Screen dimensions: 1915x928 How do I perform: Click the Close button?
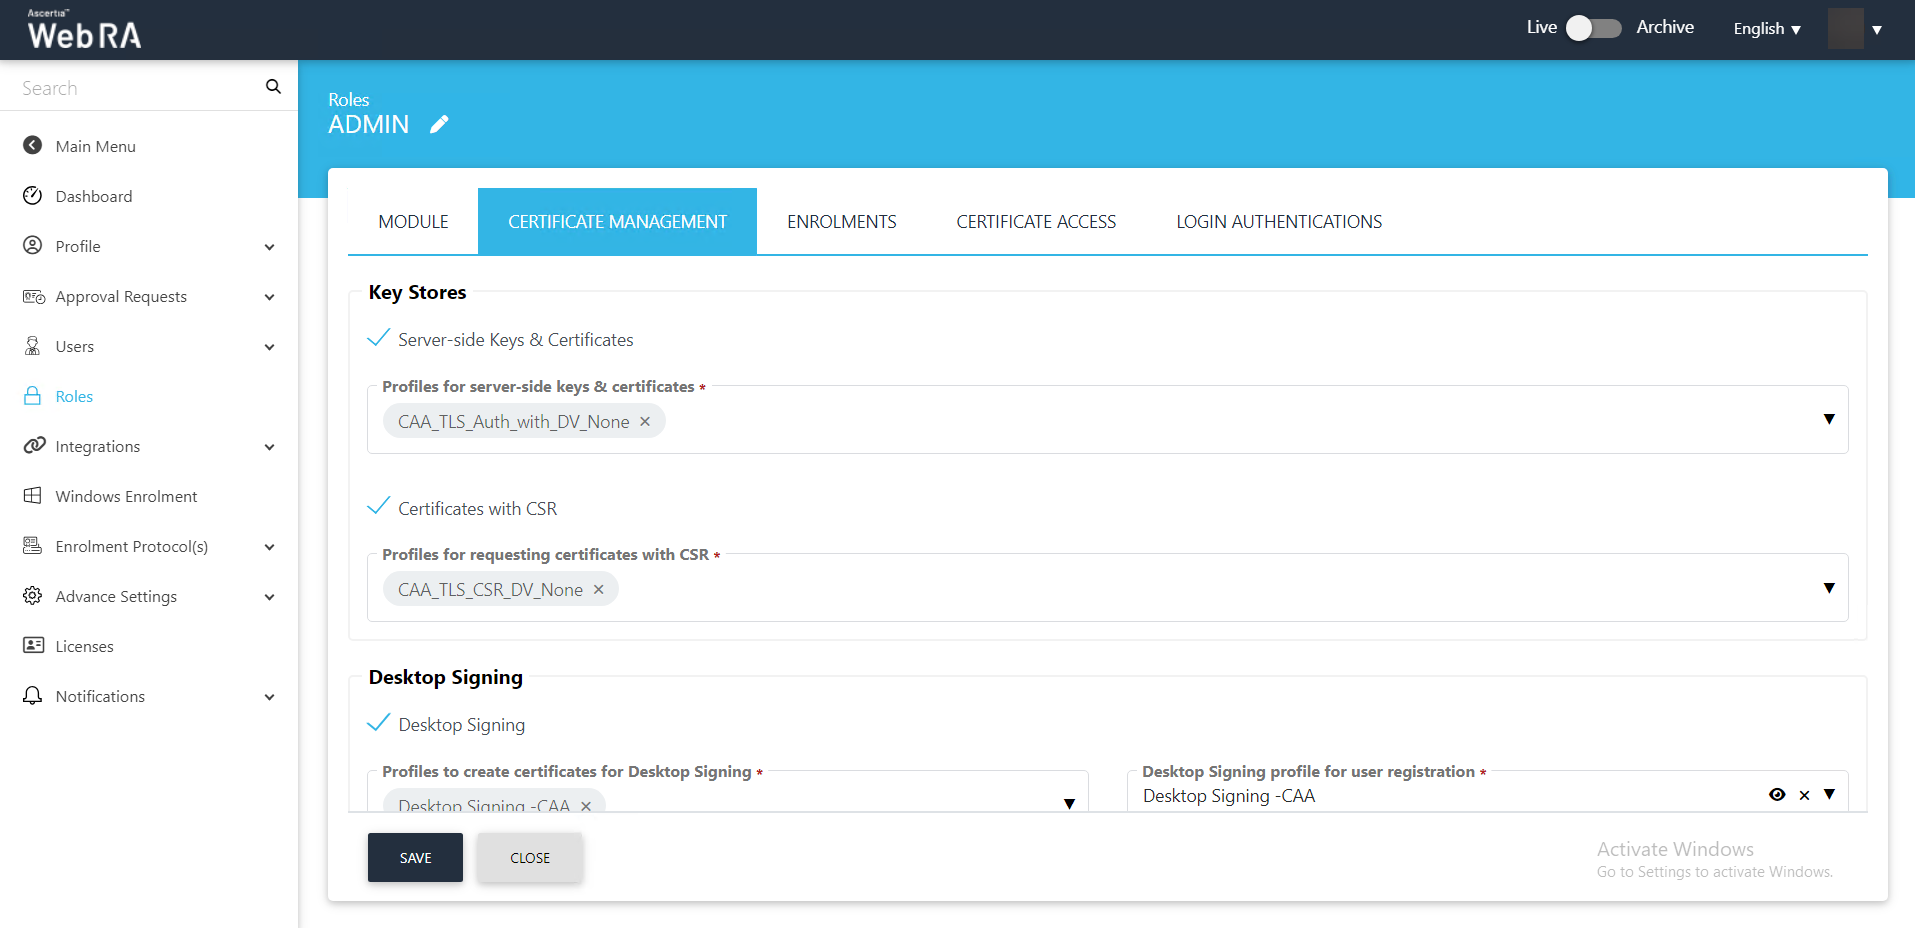click(529, 858)
